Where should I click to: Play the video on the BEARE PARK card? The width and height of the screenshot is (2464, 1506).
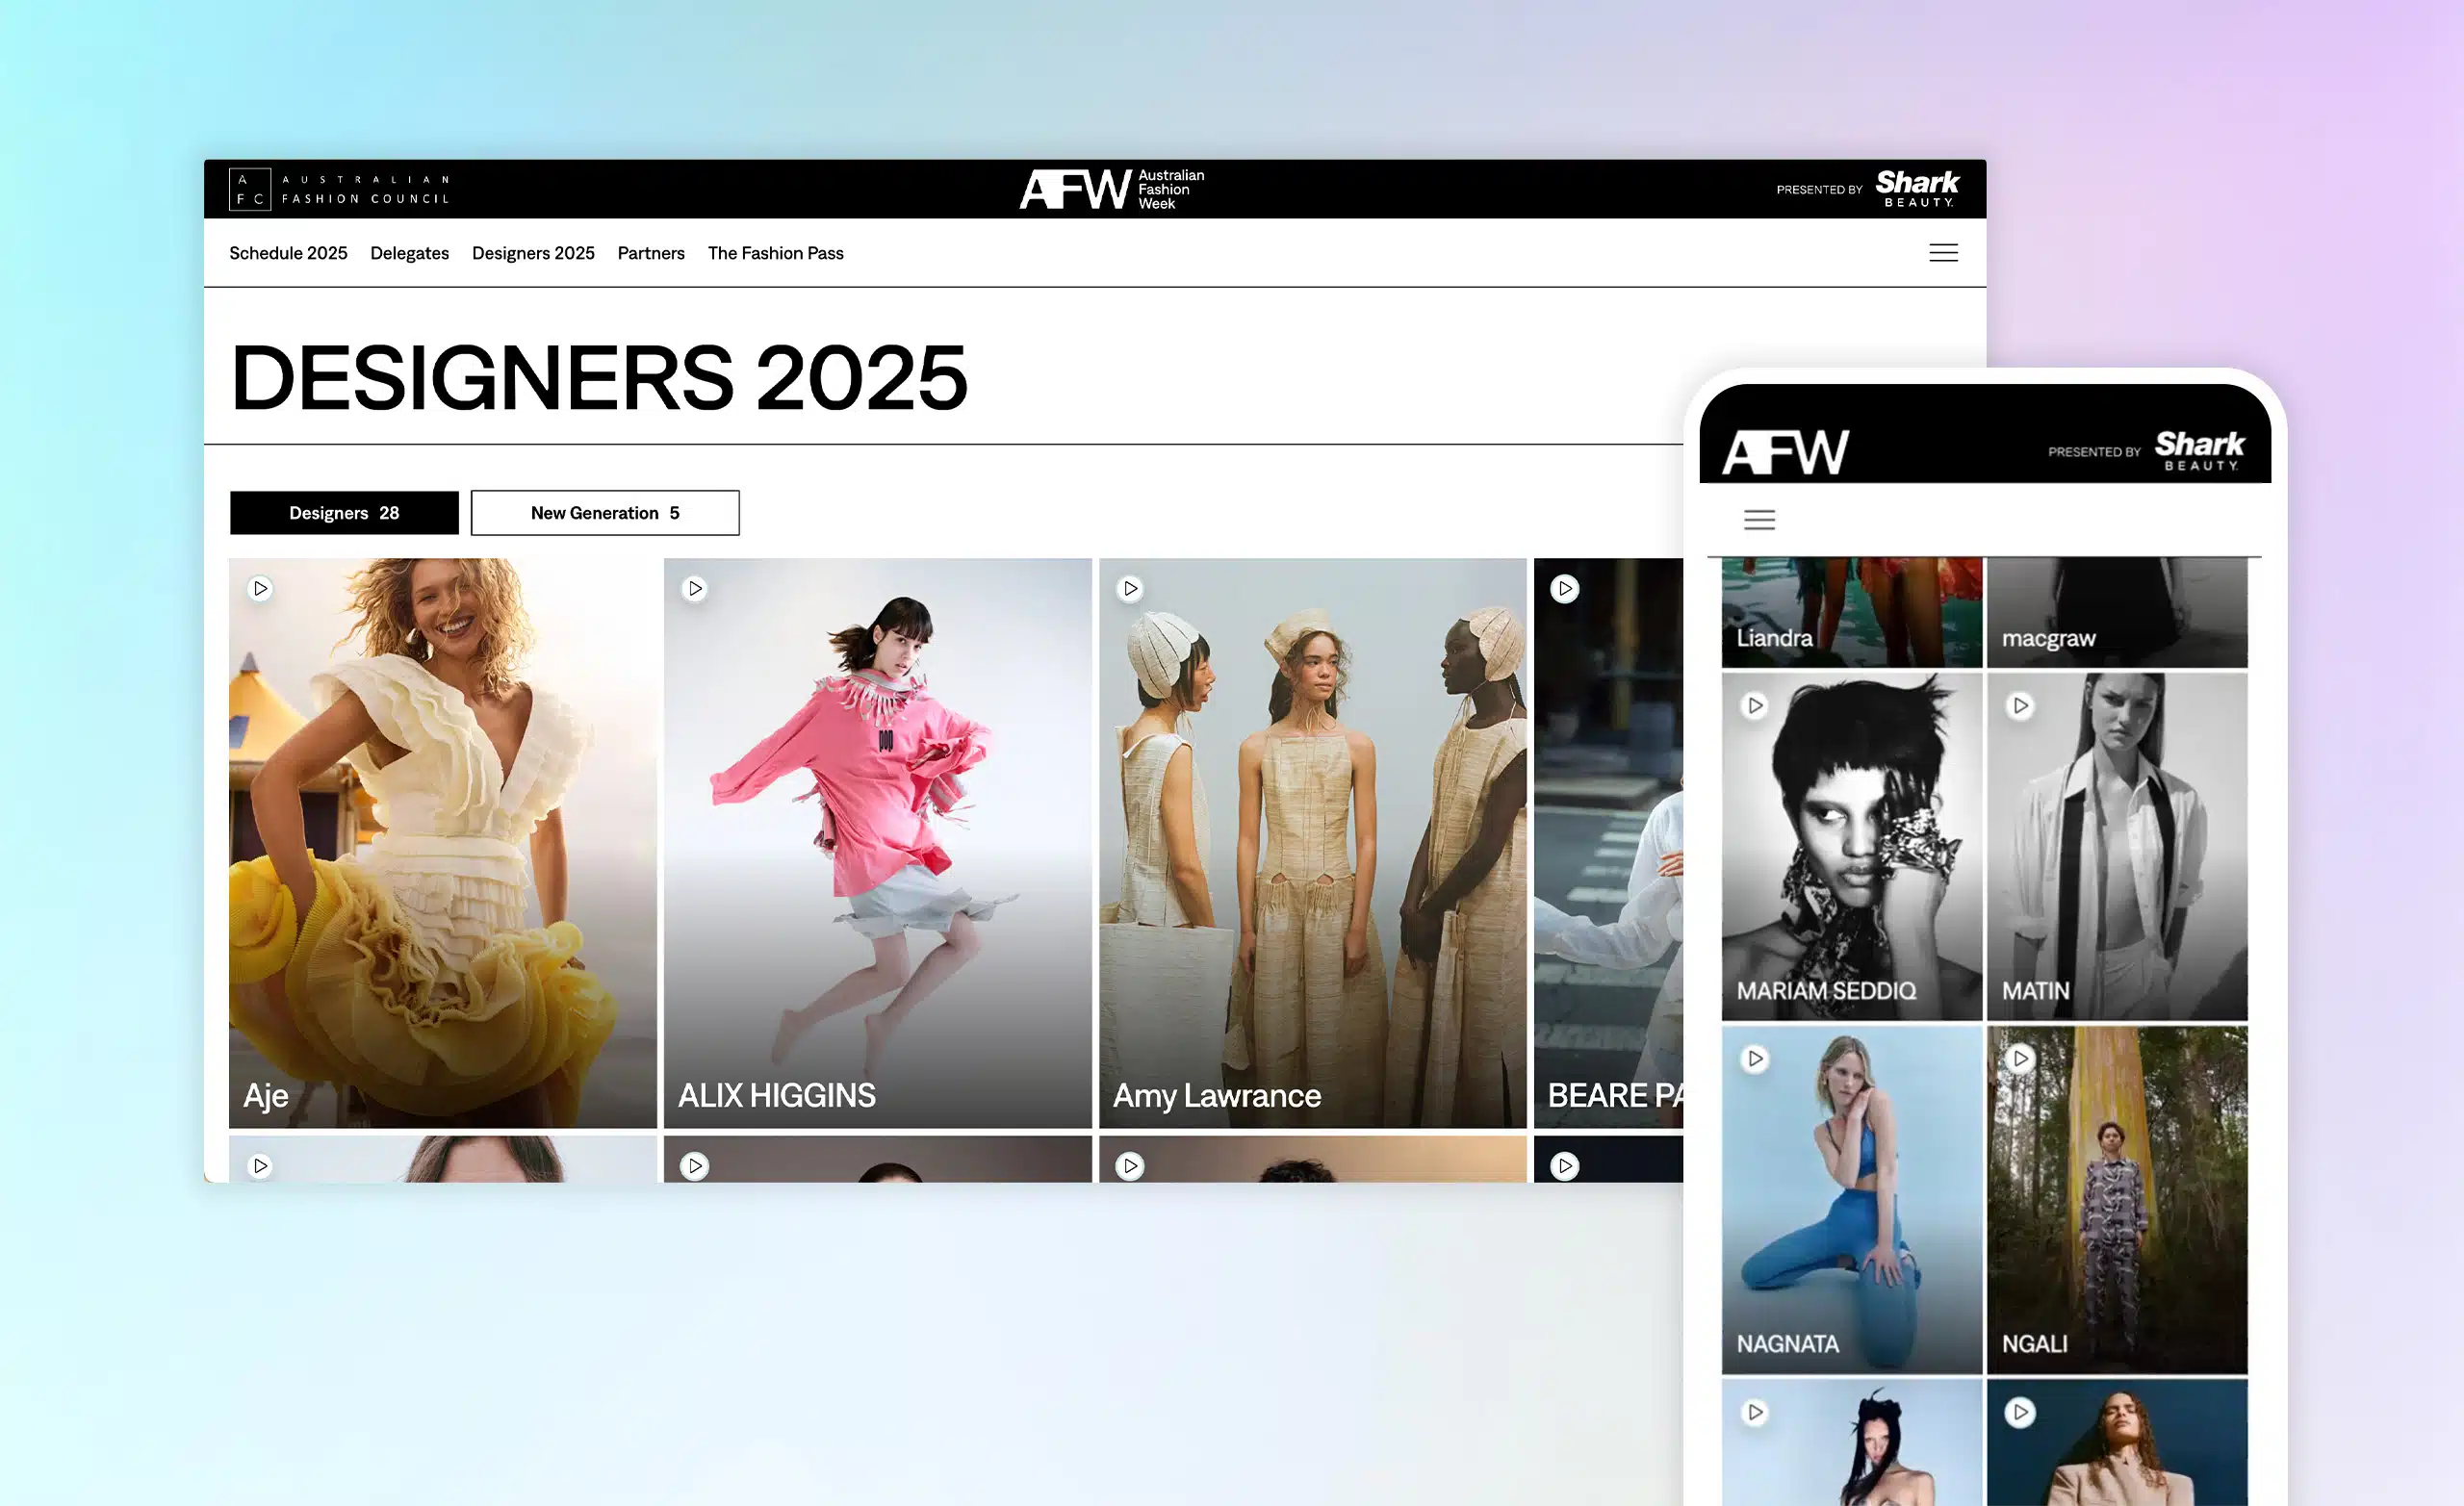point(1565,589)
